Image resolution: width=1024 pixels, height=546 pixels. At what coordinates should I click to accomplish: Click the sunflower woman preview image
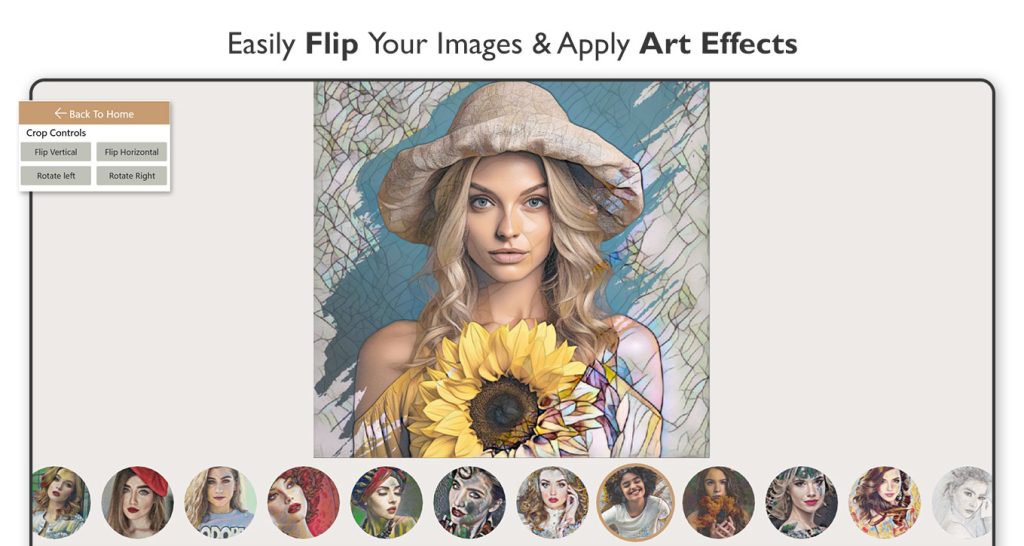click(511, 269)
